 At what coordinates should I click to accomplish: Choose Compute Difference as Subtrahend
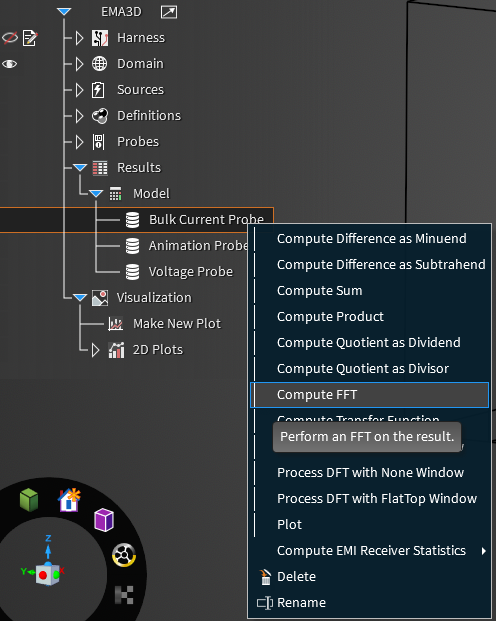coord(372,265)
